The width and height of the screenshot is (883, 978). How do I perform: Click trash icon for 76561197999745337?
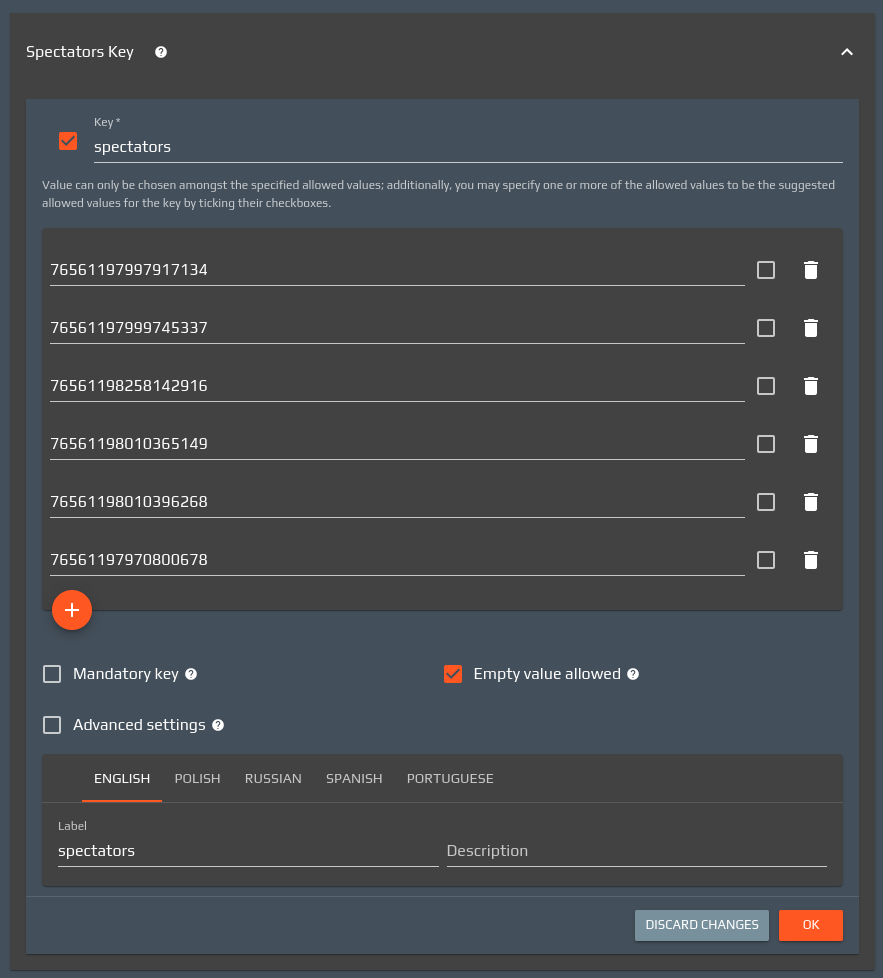coord(811,328)
